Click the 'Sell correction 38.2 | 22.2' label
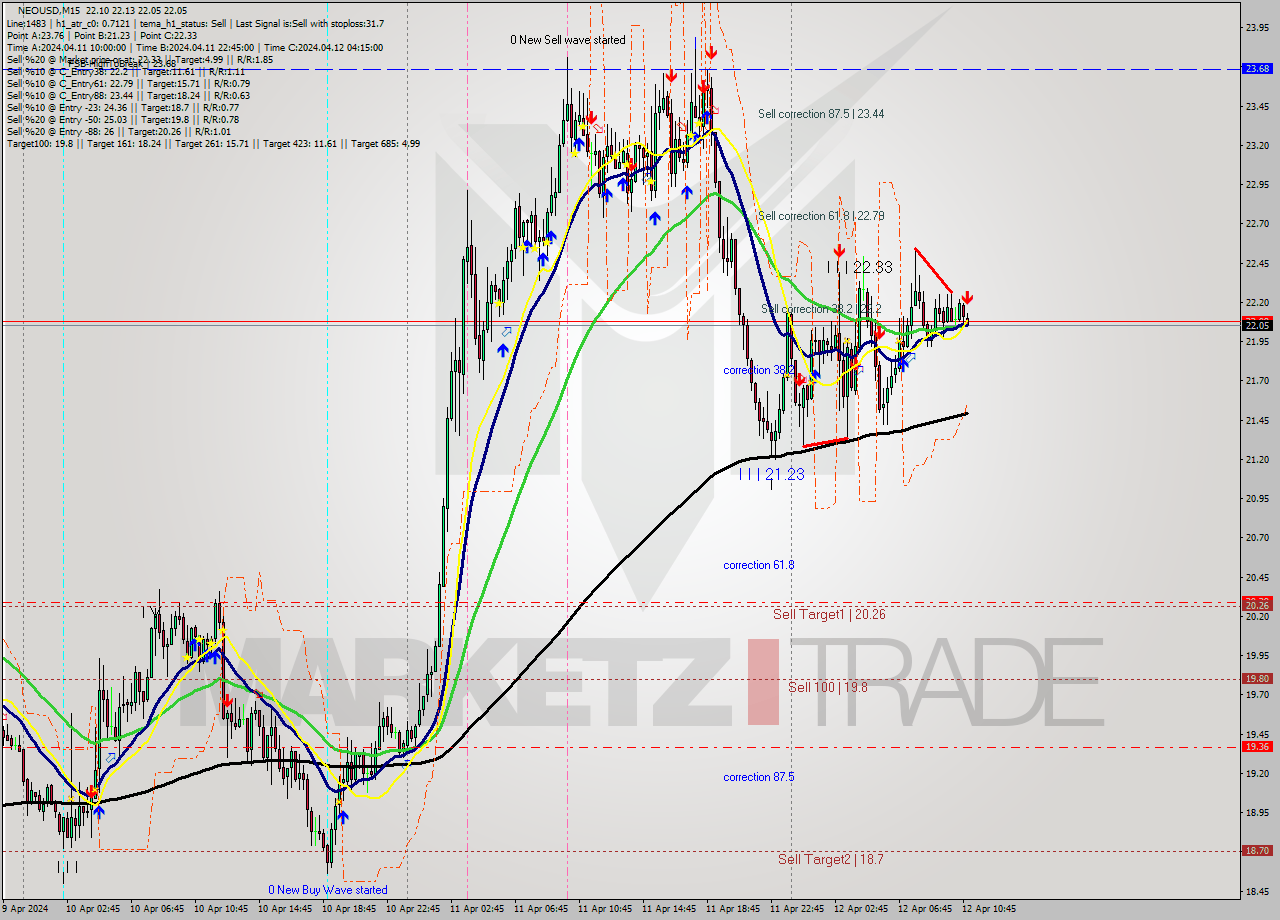 pyautogui.click(x=821, y=309)
